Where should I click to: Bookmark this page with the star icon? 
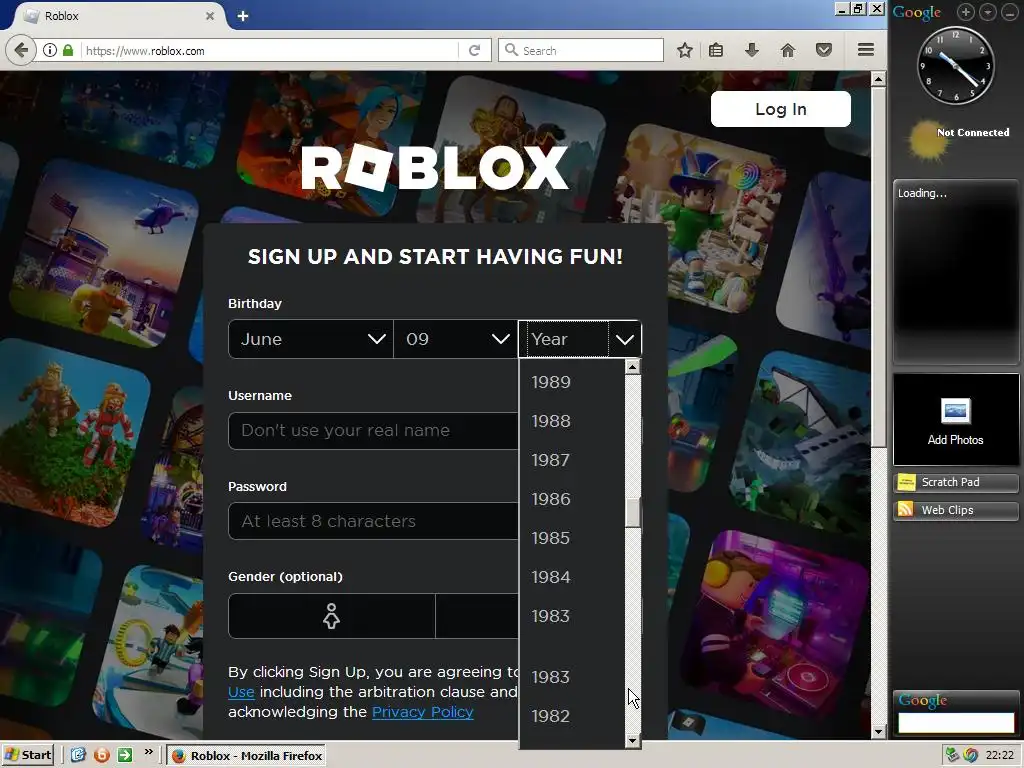coord(684,50)
